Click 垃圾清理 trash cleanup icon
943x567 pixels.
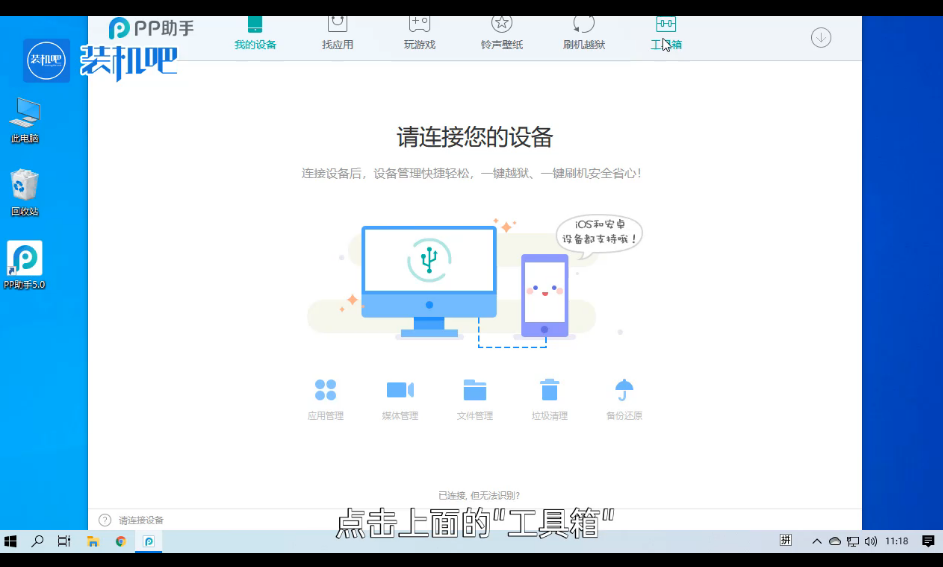click(x=549, y=398)
